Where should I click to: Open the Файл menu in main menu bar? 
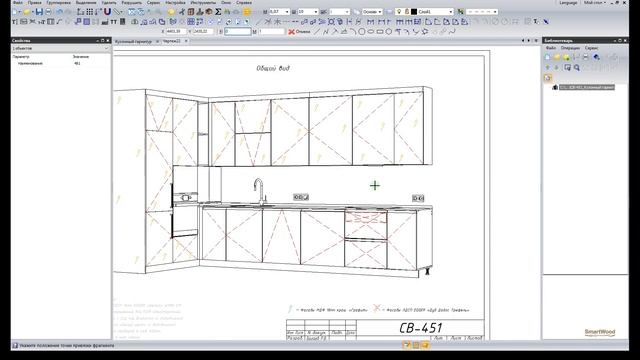tap(18, 2)
